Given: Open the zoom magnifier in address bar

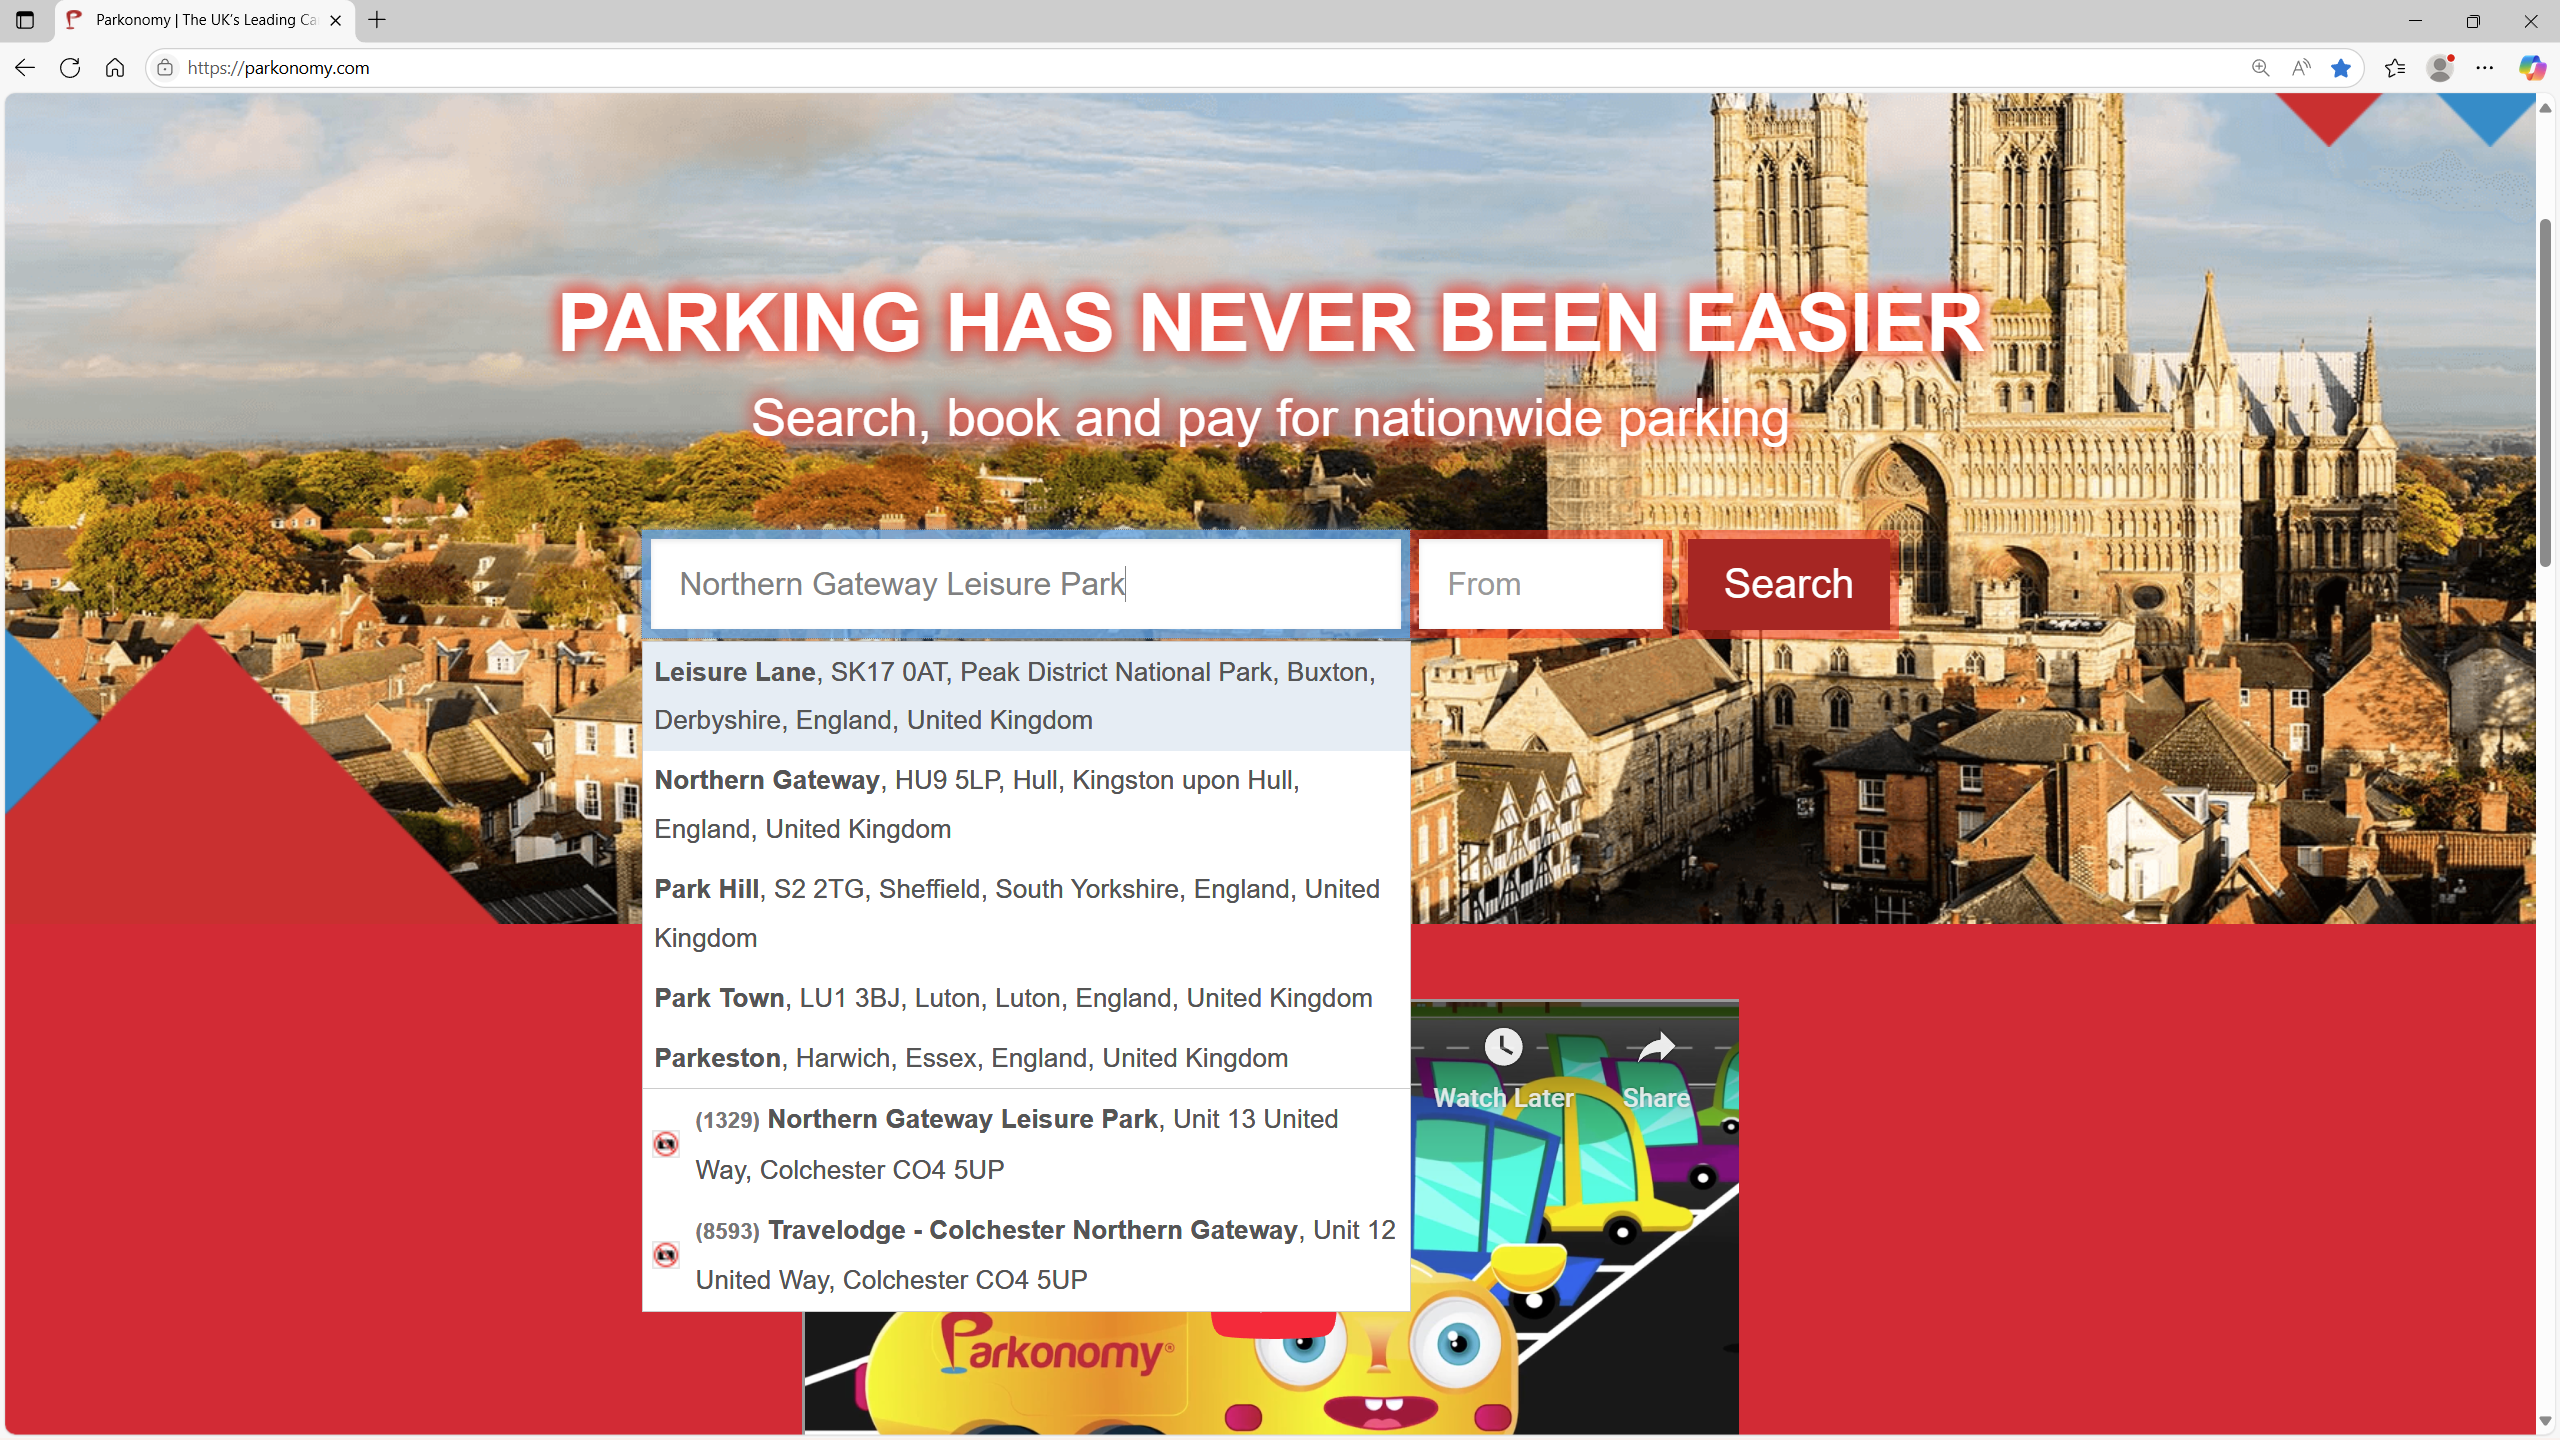Looking at the screenshot, I should [2260, 68].
